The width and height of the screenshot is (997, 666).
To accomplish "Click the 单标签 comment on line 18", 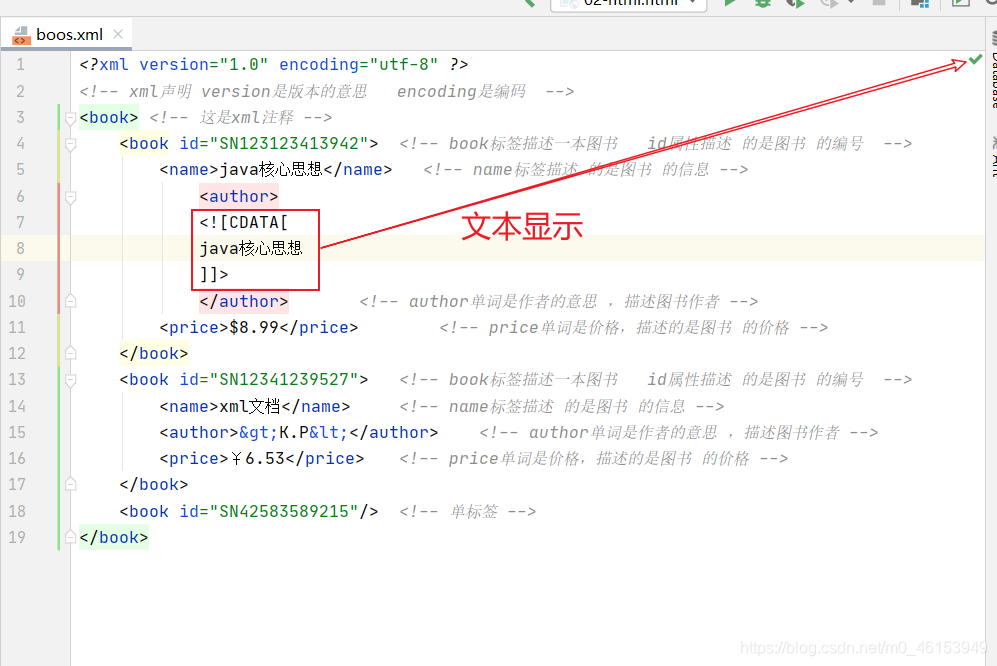I will point(467,511).
